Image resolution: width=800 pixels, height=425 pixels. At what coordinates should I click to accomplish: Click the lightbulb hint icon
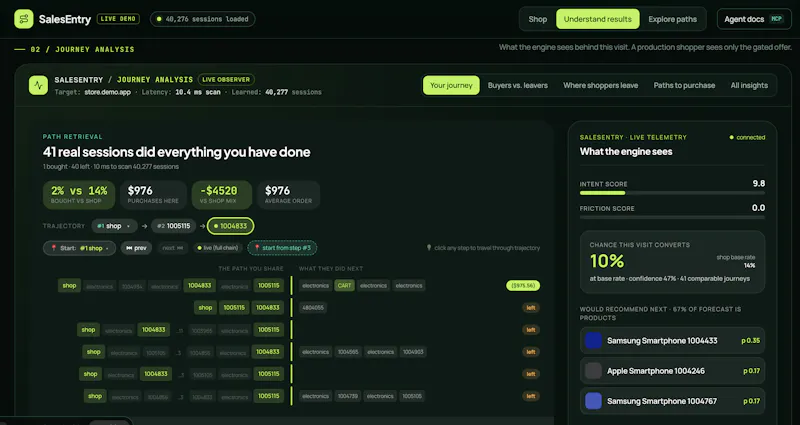point(429,248)
